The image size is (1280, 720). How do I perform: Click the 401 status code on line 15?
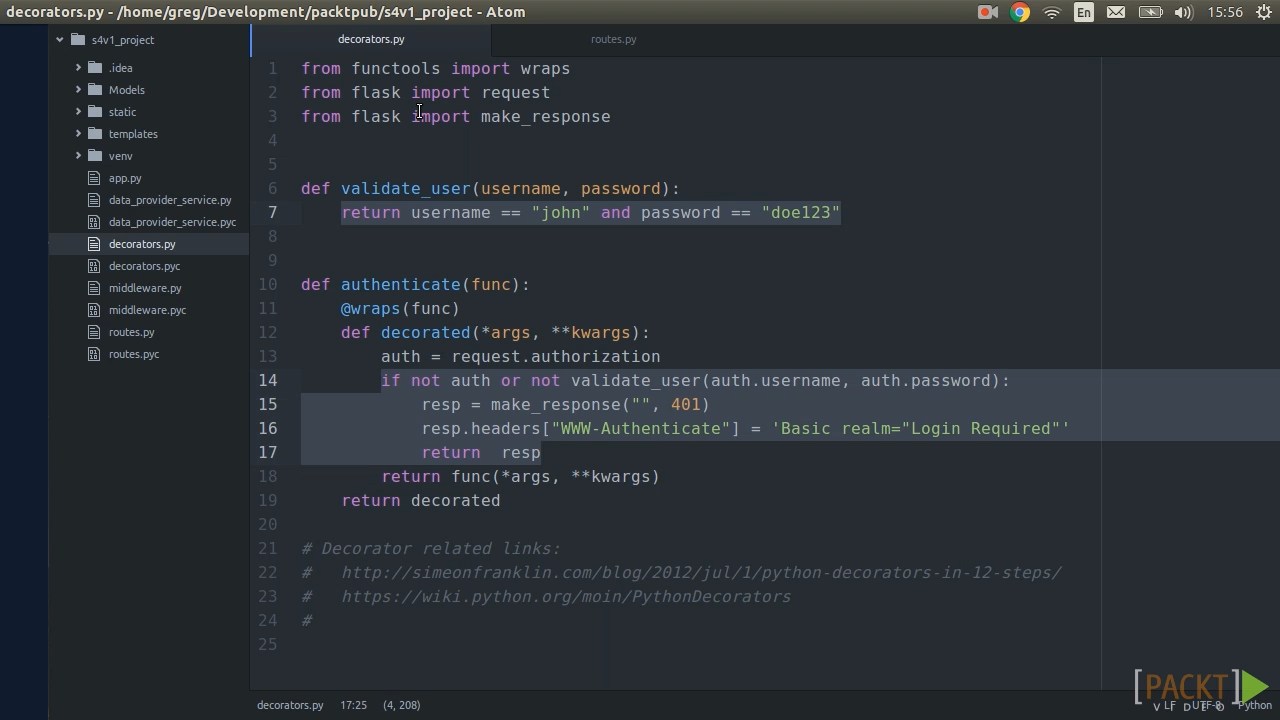pyautogui.click(x=686, y=404)
